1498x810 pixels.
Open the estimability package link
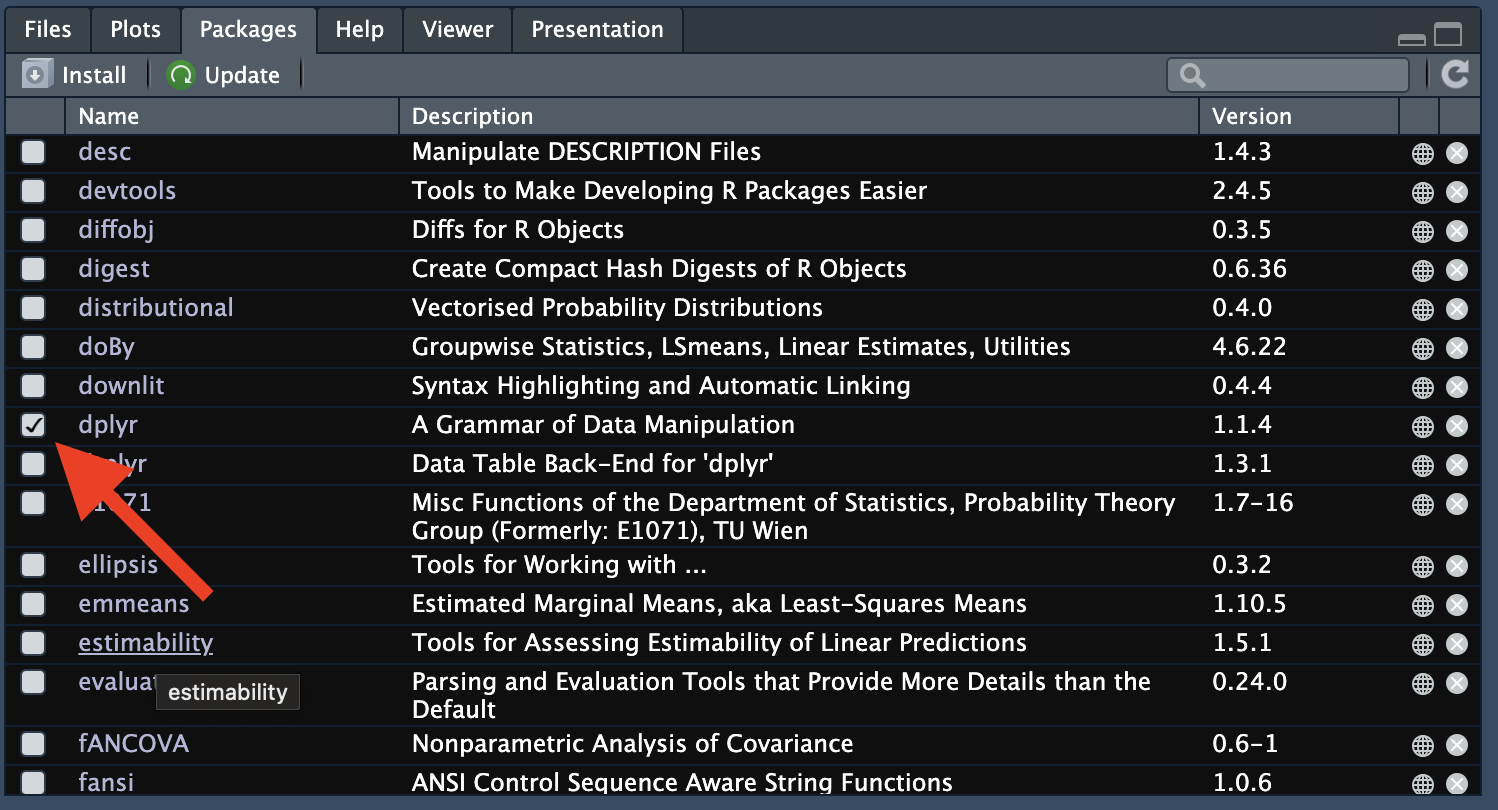pos(145,643)
